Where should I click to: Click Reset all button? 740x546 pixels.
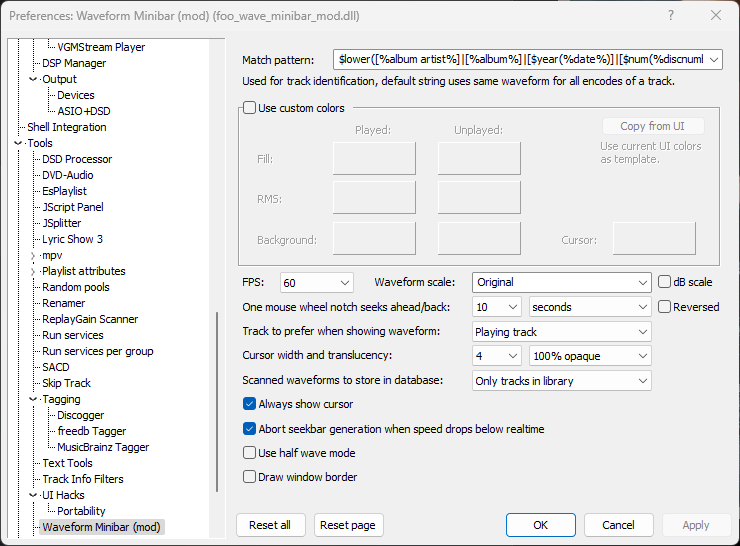point(270,525)
